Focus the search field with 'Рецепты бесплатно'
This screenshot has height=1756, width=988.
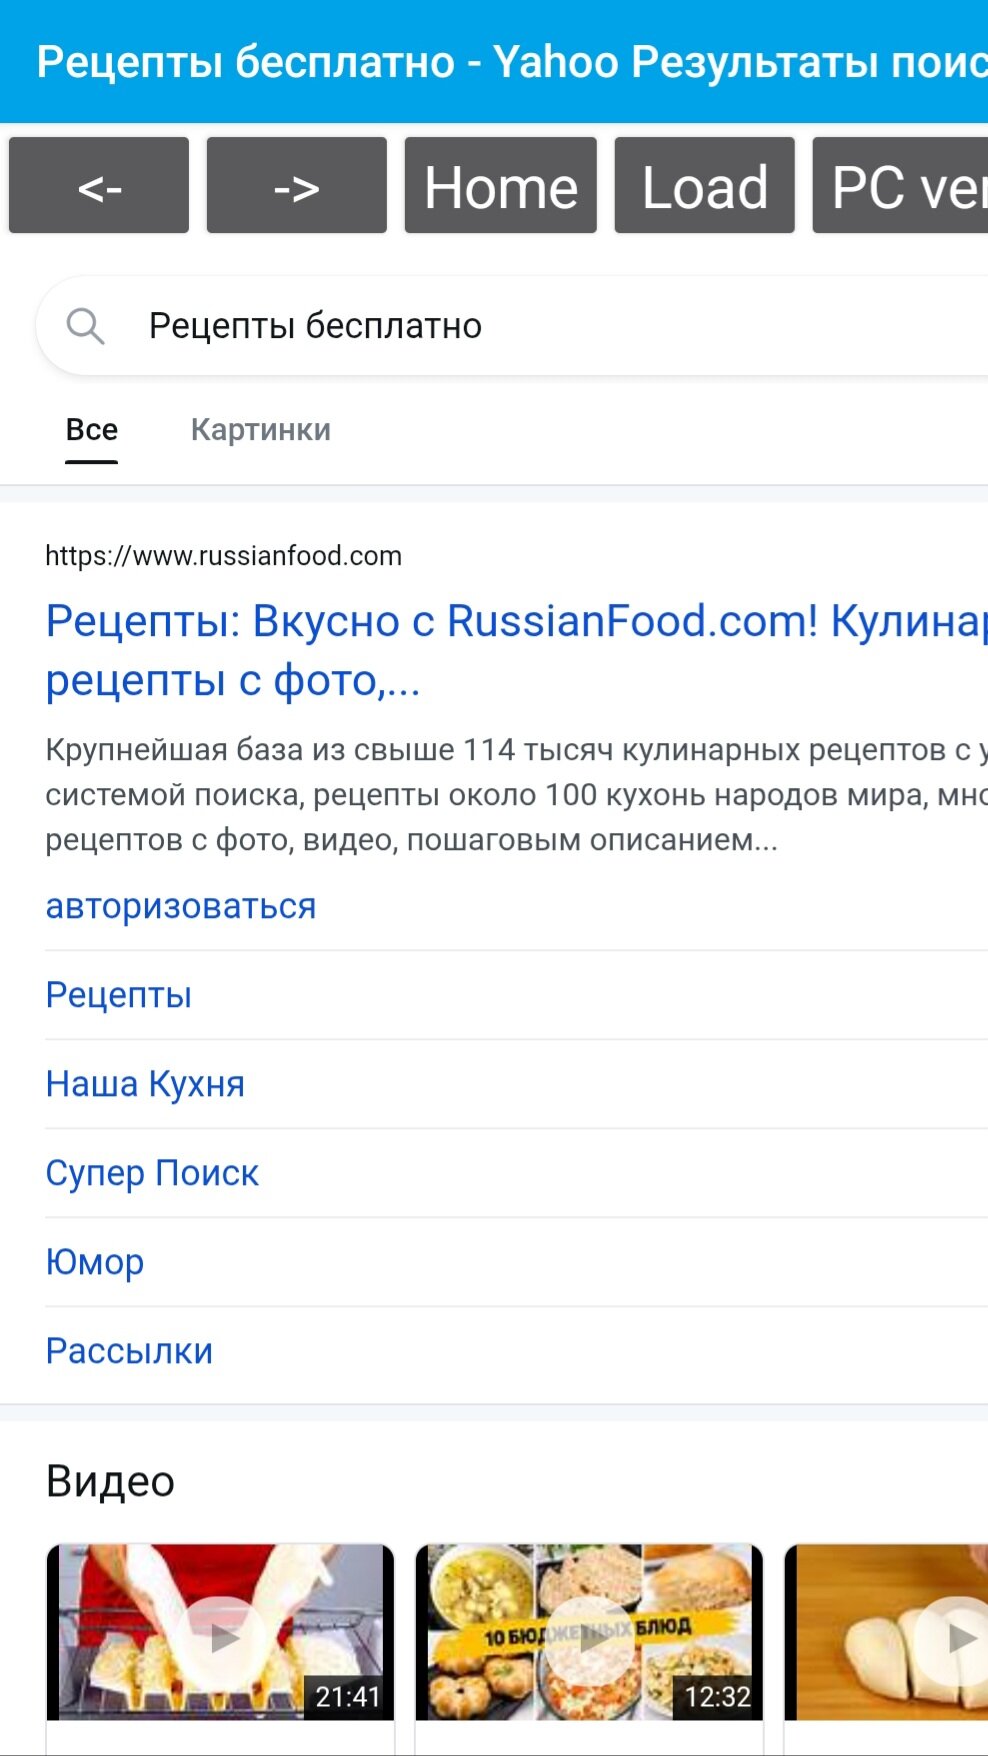[x=512, y=326]
